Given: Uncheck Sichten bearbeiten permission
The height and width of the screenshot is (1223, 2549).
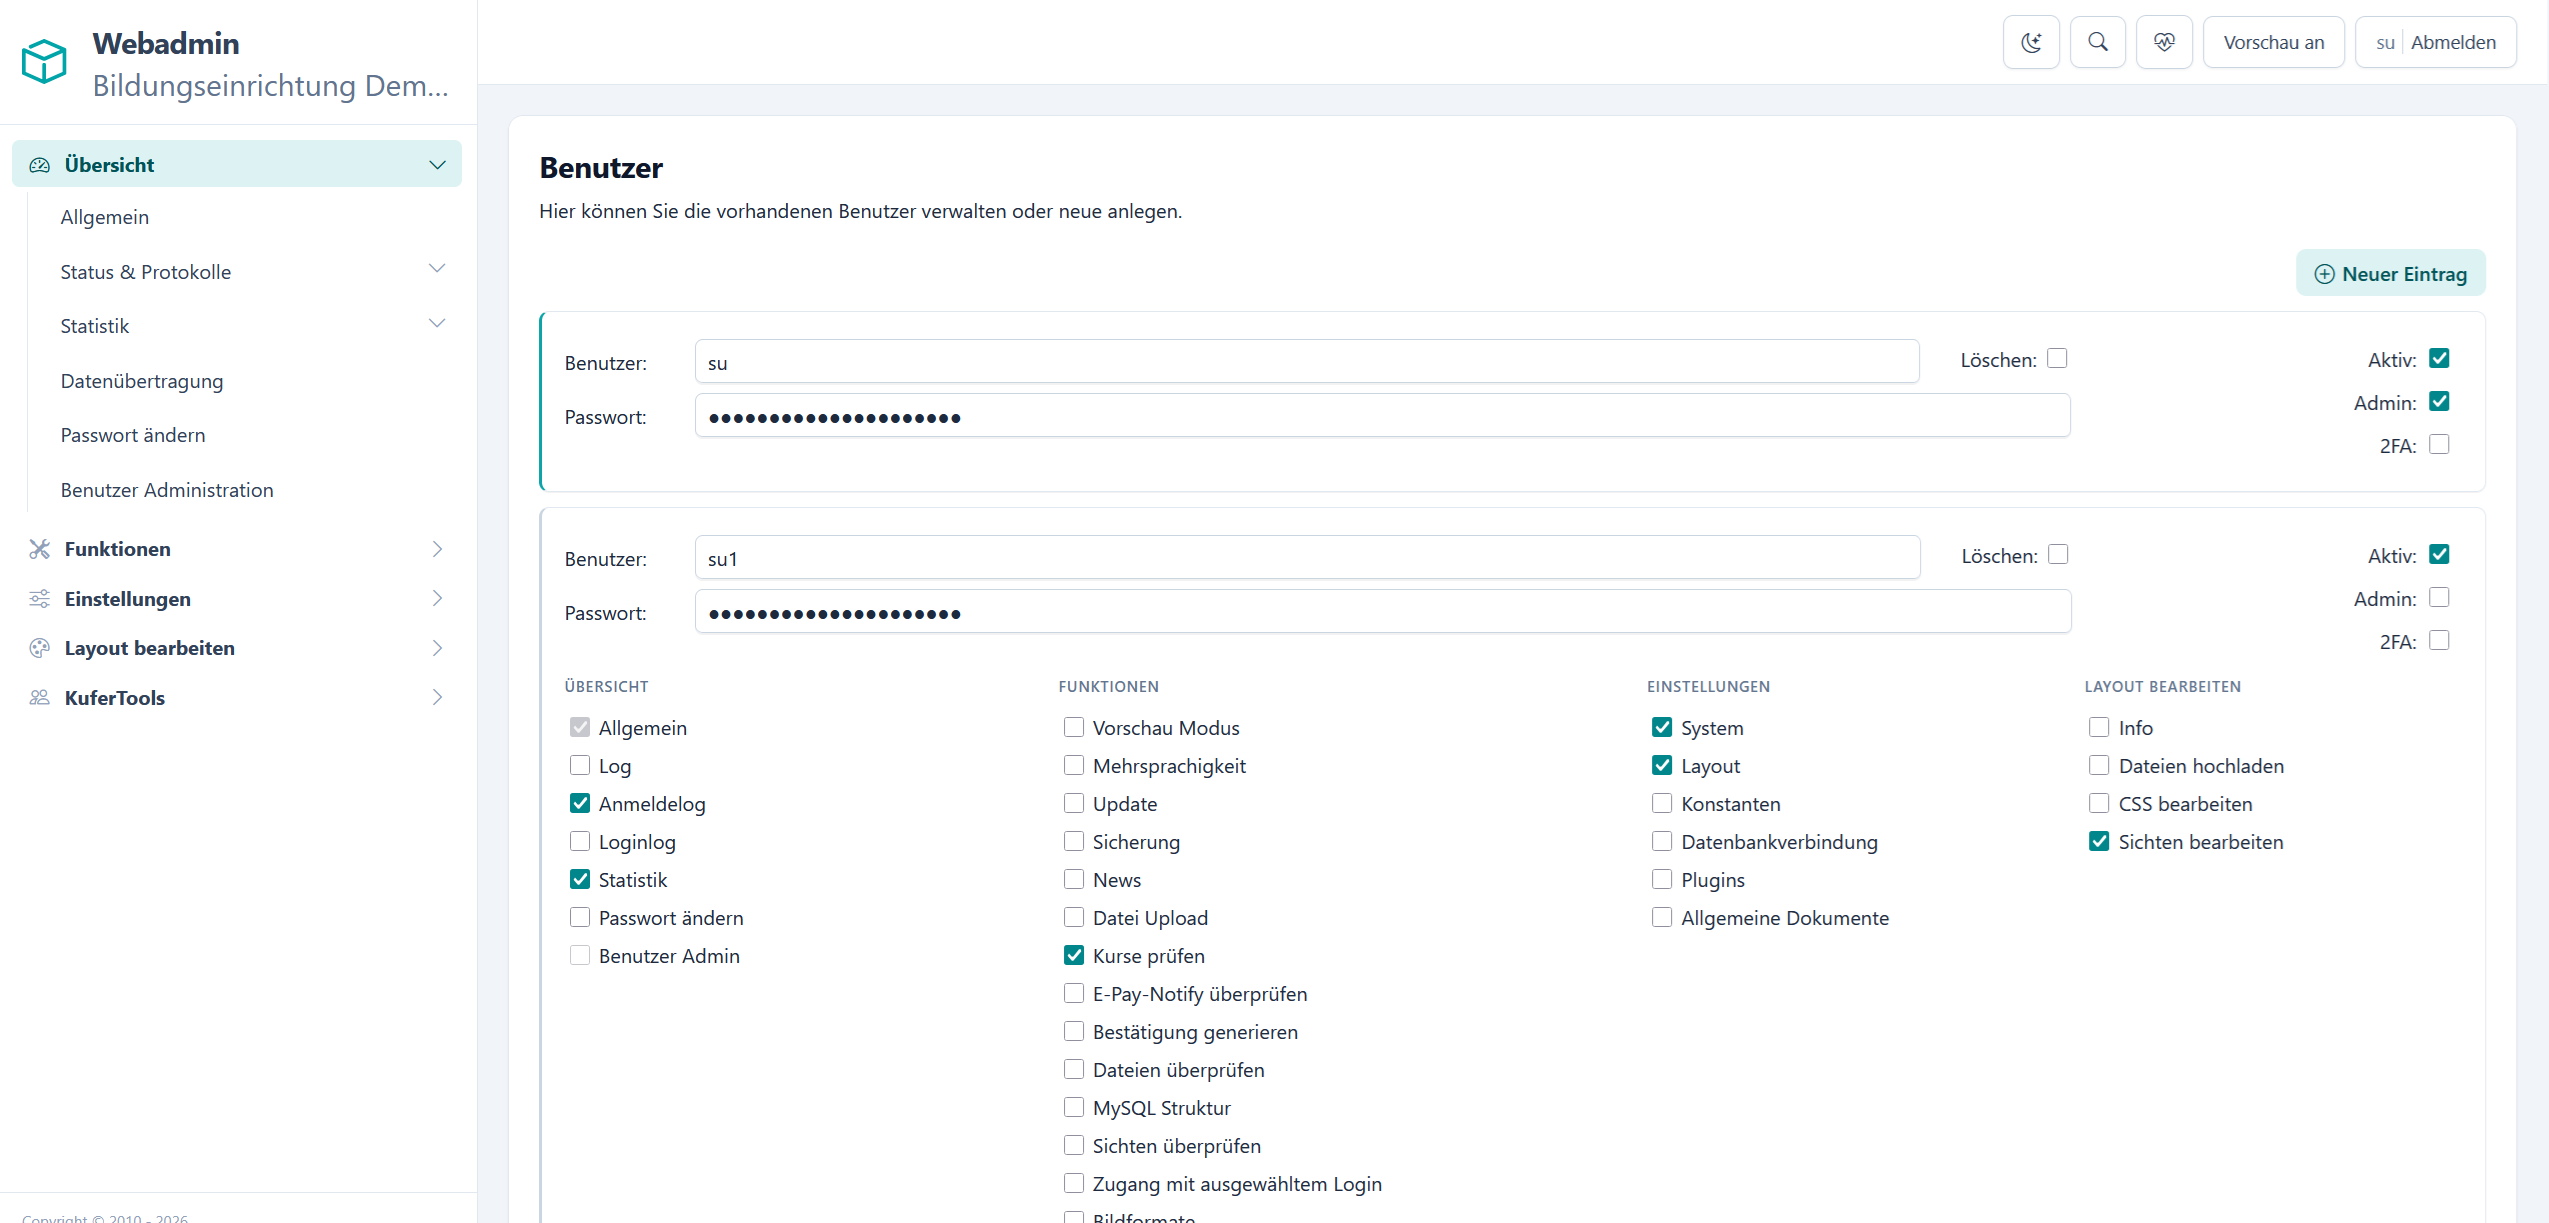Looking at the screenshot, I should pyautogui.click(x=2099, y=841).
